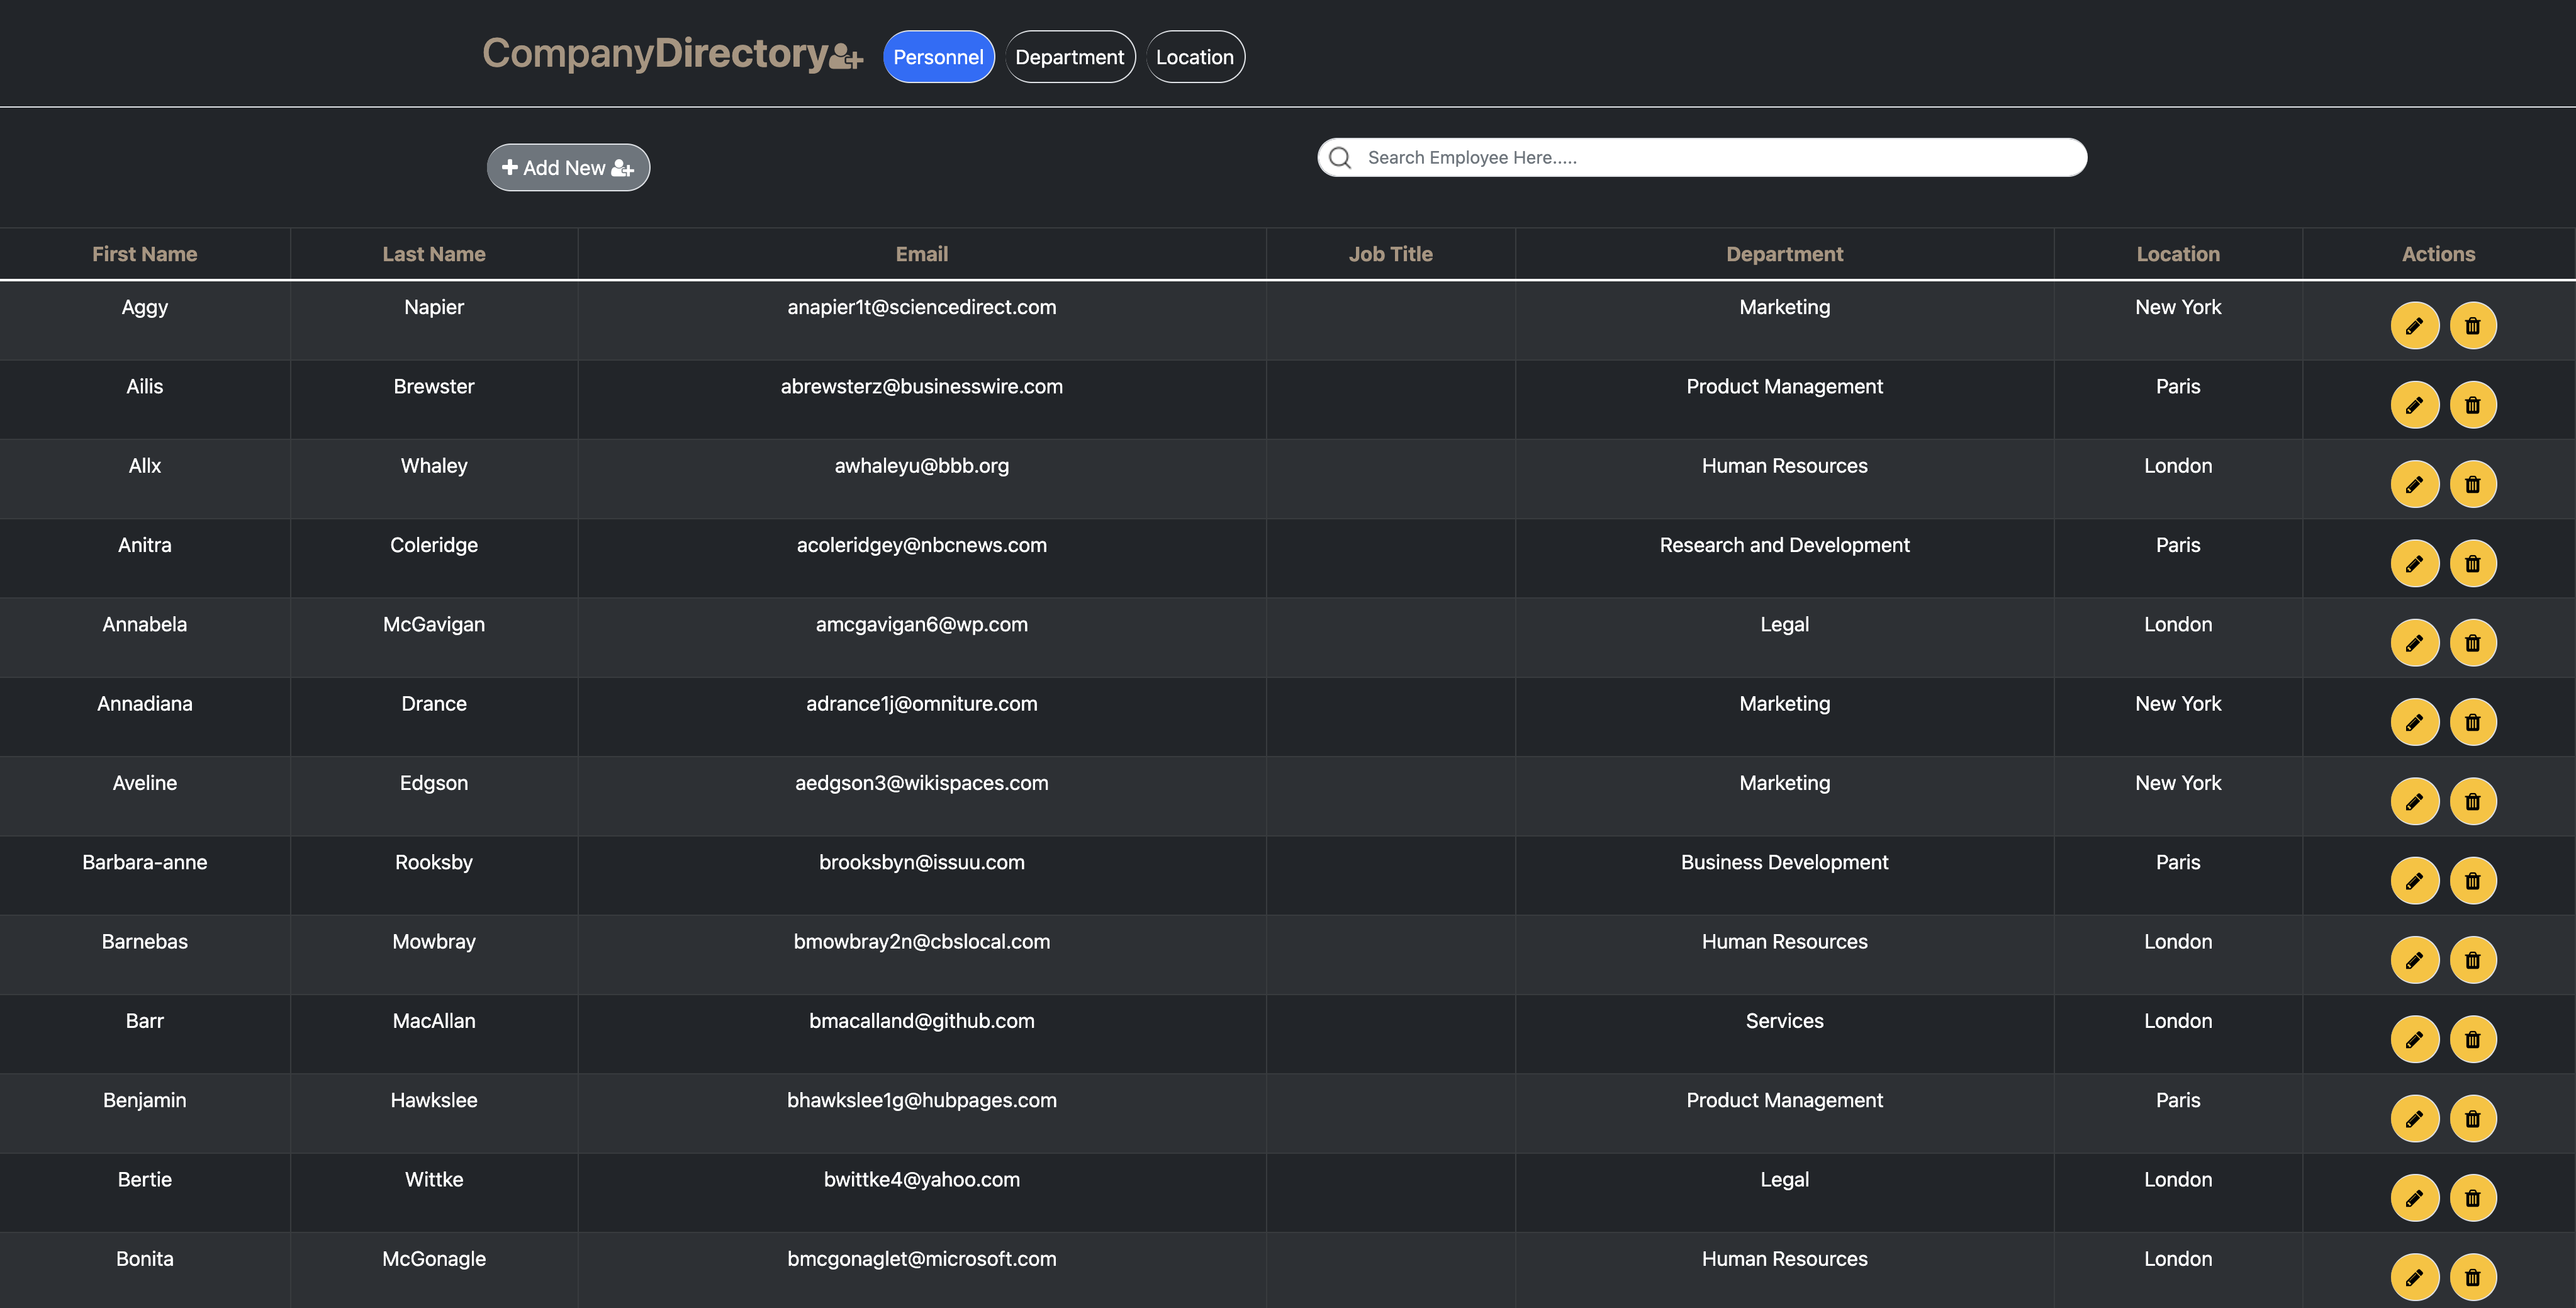Image resolution: width=2576 pixels, height=1308 pixels.
Task: Click trash icon for Anitra Coleridge
Action: click(x=2472, y=564)
